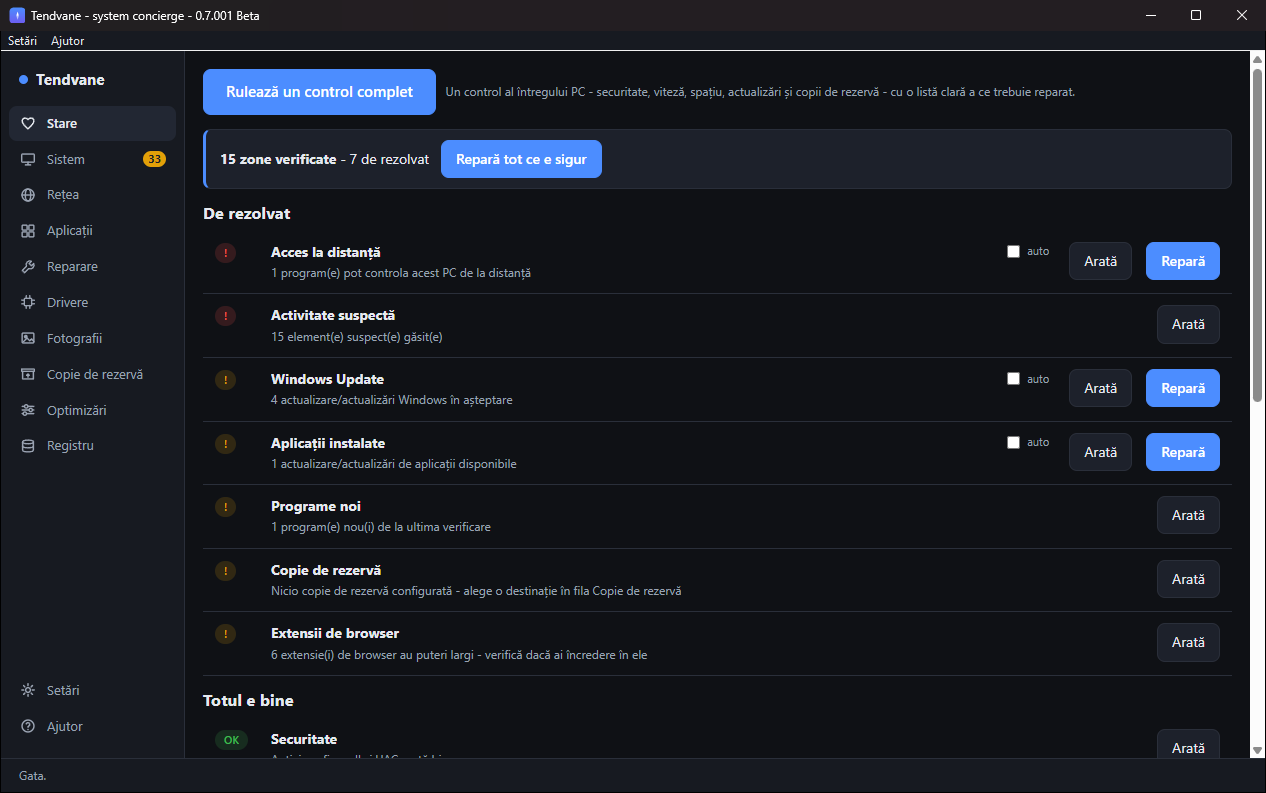Viewport: 1266px width, 793px height.
Task: Click Repară for Acces la distanță
Action: click(1183, 261)
